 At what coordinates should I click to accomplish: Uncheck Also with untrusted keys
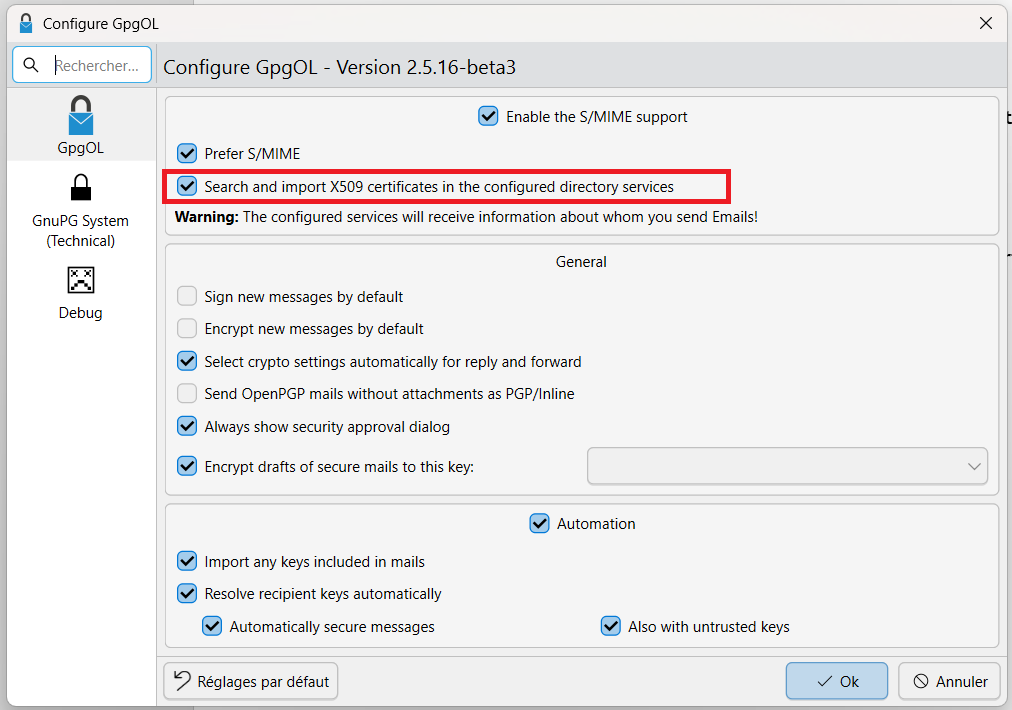point(611,626)
